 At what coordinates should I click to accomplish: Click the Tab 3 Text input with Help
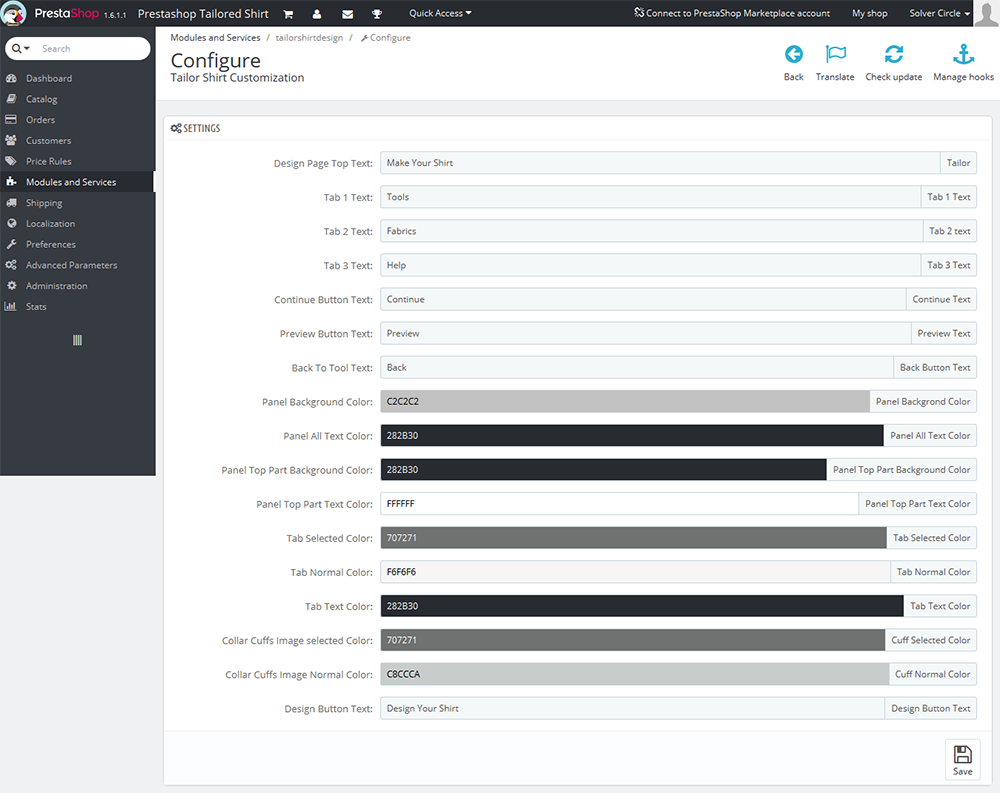point(651,265)
